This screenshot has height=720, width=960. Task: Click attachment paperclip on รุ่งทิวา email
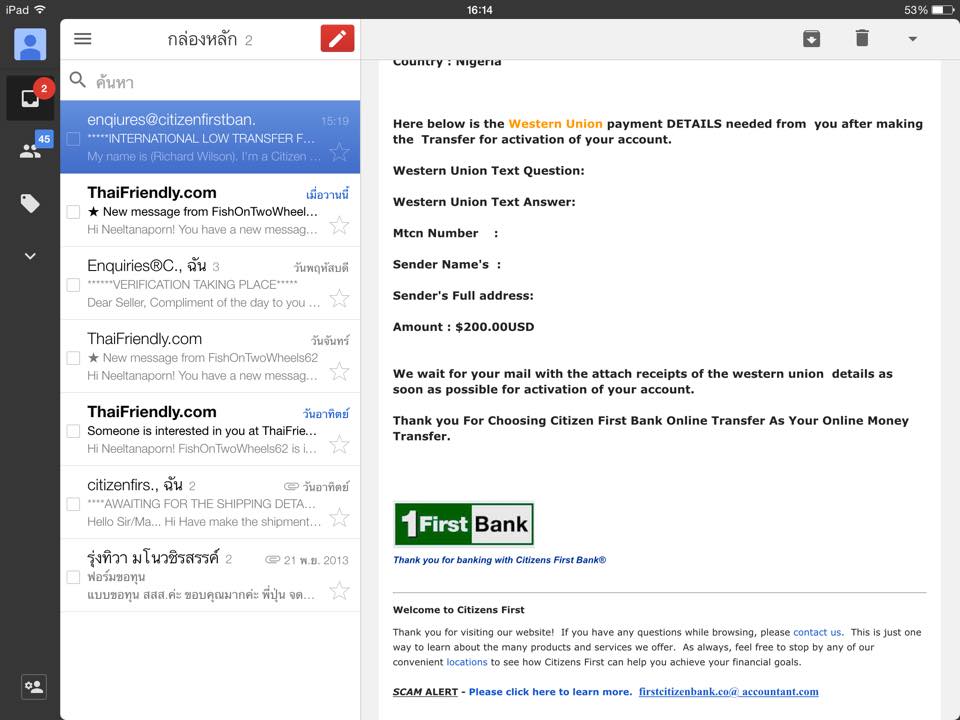(272, 560)
